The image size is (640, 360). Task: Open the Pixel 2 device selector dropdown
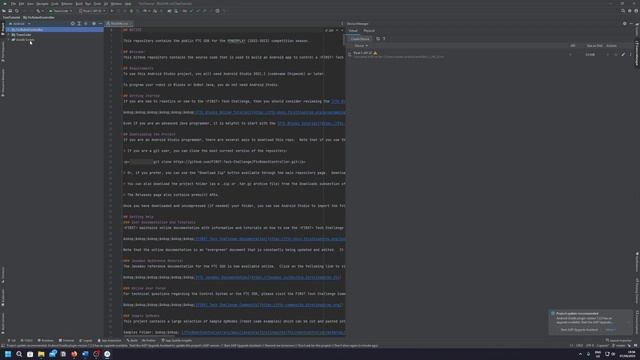click(x=92, y=11)
